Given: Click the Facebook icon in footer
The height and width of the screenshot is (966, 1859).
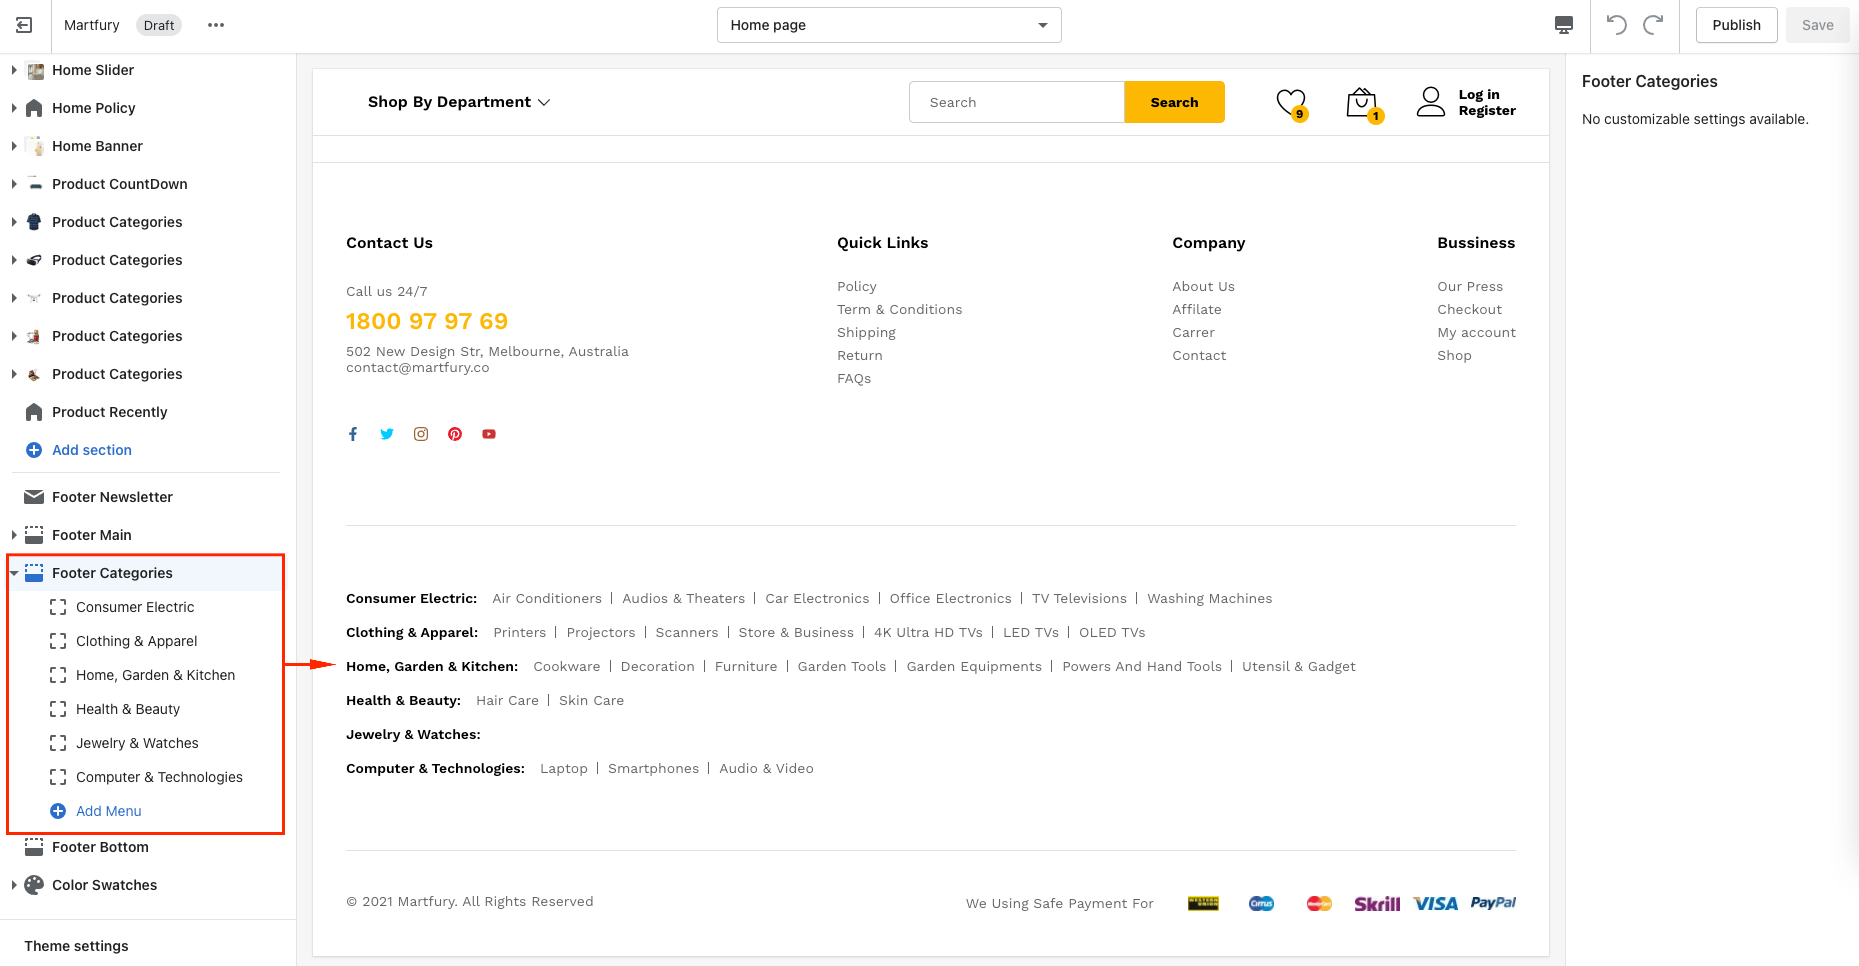Looking at the screenshot, I should tap(353, 434).
